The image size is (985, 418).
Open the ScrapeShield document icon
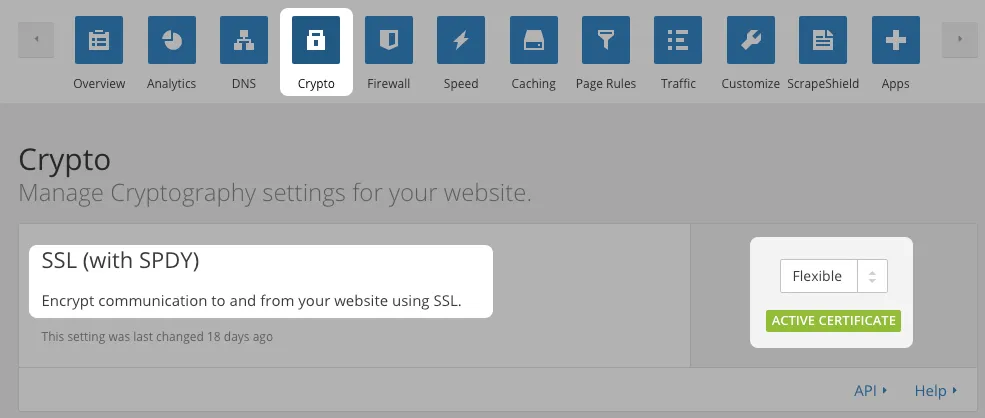(x=823, y=40)
